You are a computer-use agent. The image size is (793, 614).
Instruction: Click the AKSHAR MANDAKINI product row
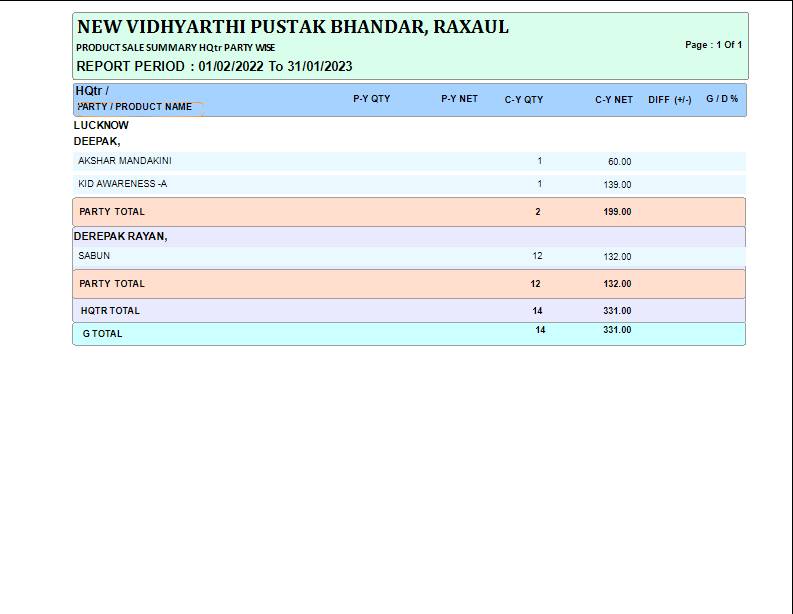point(125,161)
